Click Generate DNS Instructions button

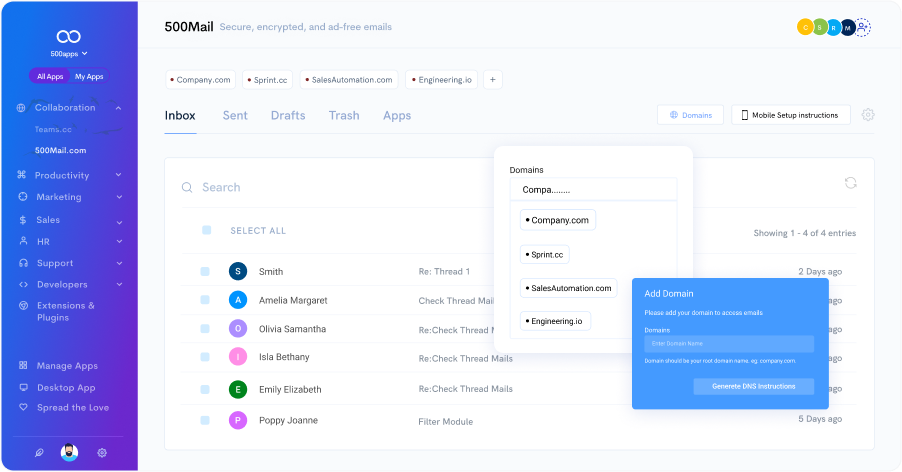click(754, 386)
